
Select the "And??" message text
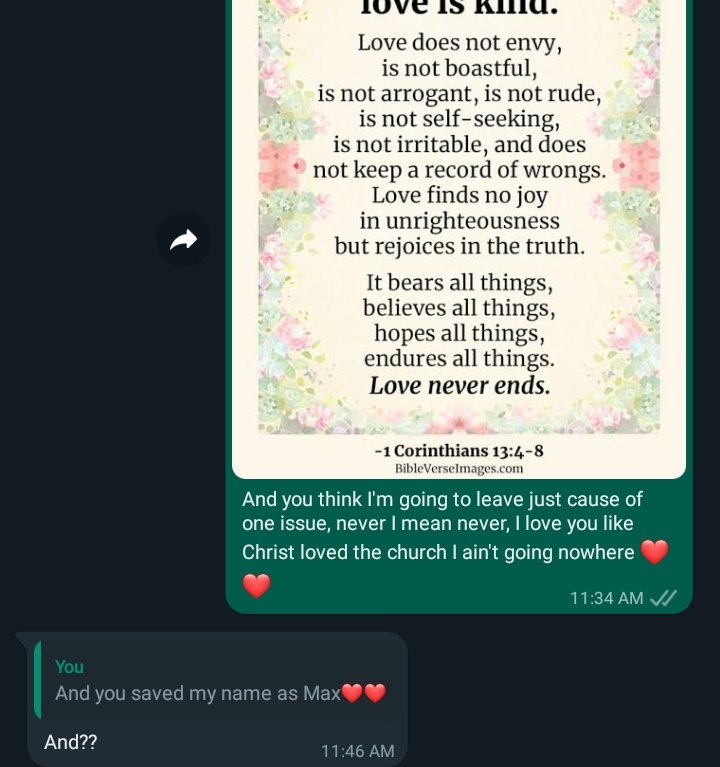pyautogui.click(x=70, y=743)
